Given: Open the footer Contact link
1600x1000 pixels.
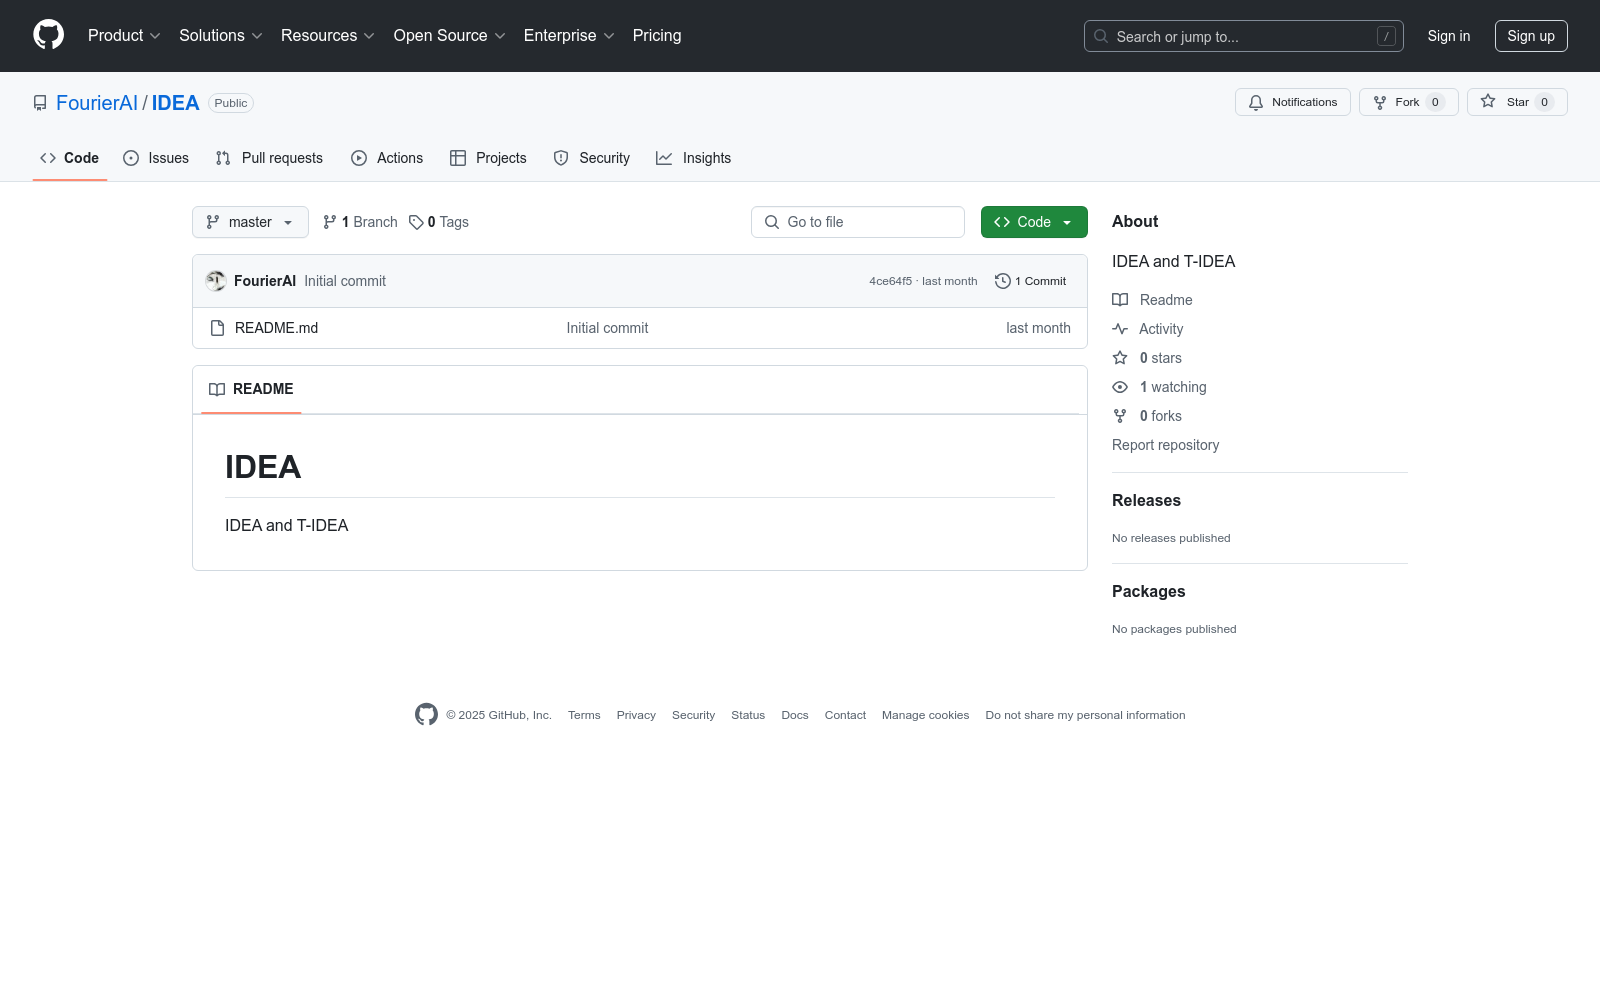Looking at the screenshot, I should [x=845, y=715].
